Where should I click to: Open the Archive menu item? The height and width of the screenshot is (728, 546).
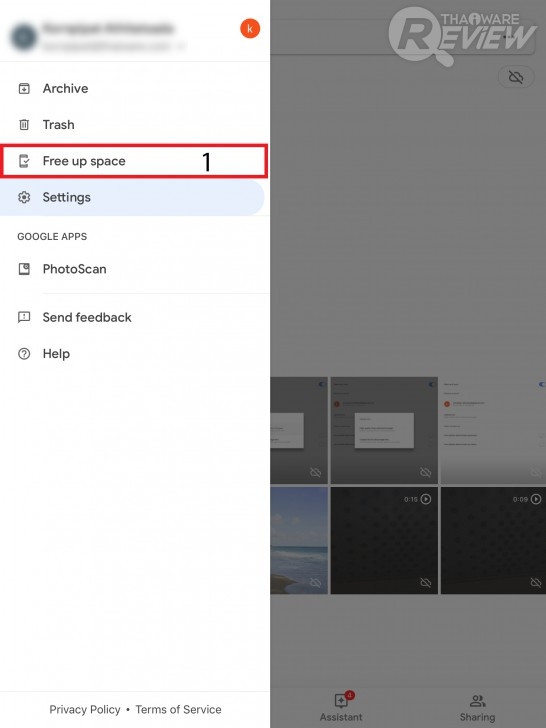135,88
